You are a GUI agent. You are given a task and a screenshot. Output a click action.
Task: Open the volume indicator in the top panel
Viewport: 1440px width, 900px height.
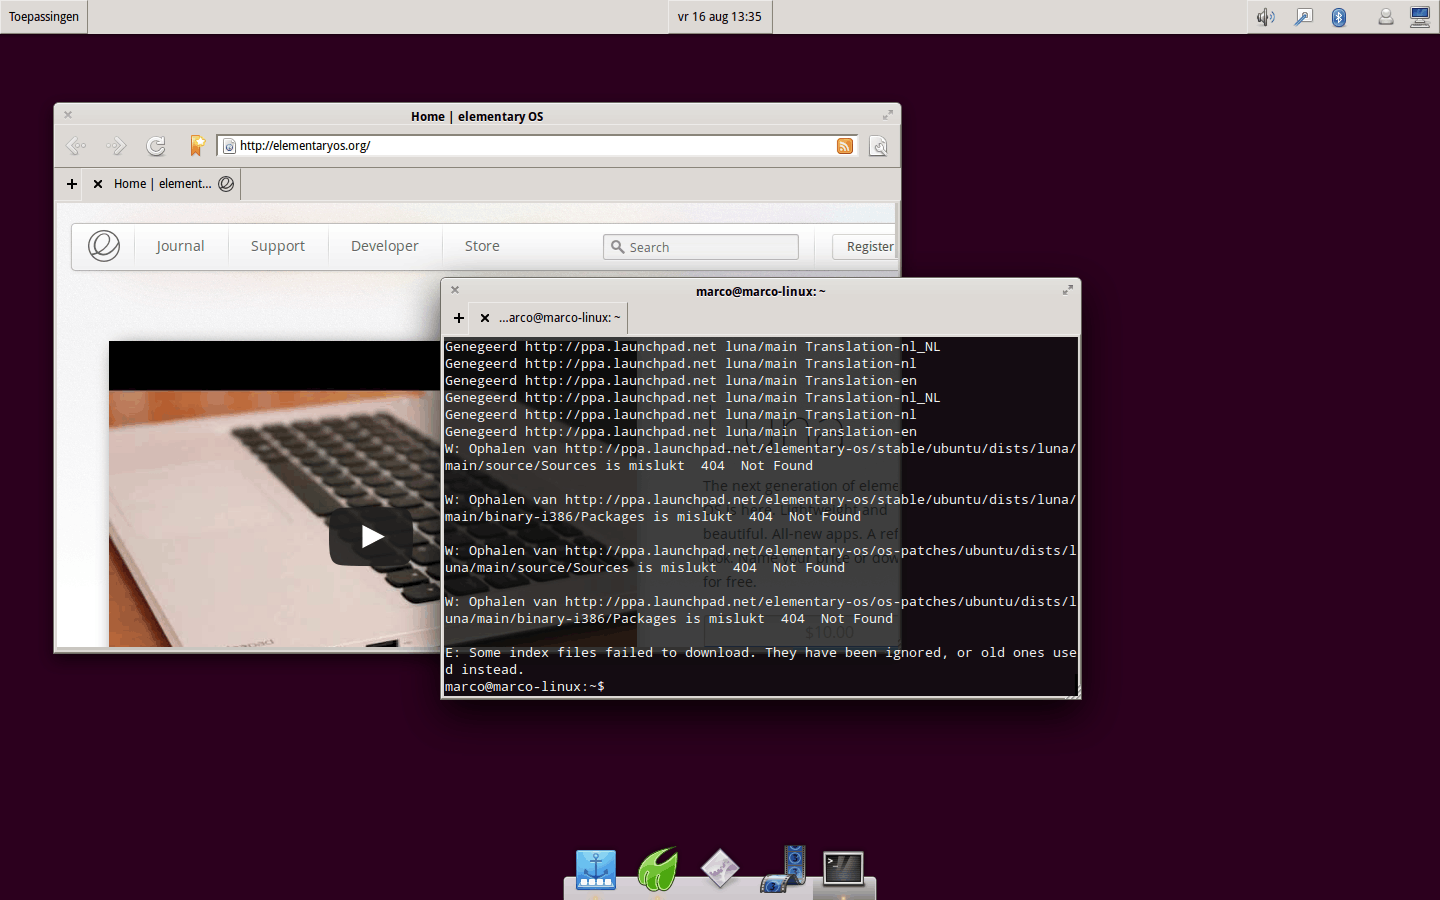[1266, 17]
